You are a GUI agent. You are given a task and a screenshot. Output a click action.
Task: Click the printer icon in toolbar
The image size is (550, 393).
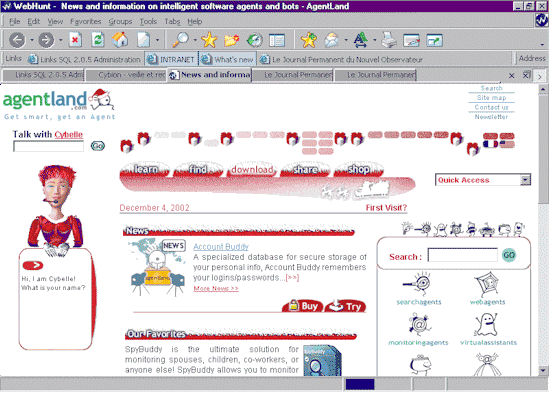point(389,40)
